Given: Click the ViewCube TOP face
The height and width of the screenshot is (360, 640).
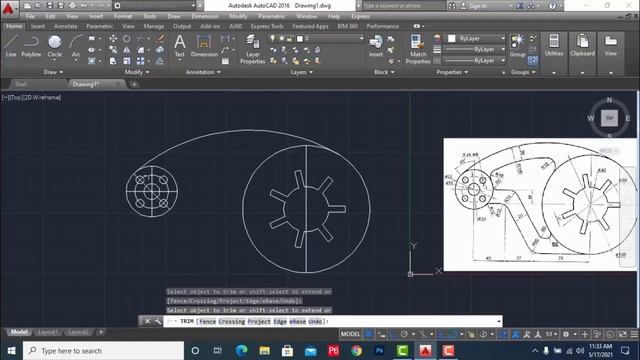Looking at the screenshot, I should 609,118.
